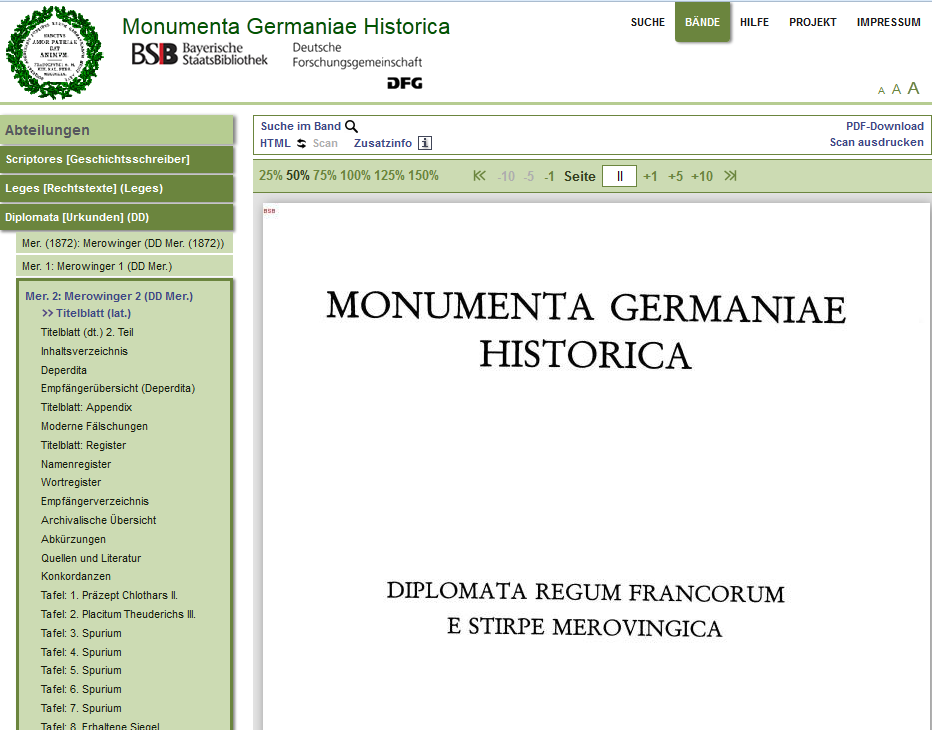Open Titelblatt: Register entry
This screenshot has height=730, width=932.
click(83, 445)
